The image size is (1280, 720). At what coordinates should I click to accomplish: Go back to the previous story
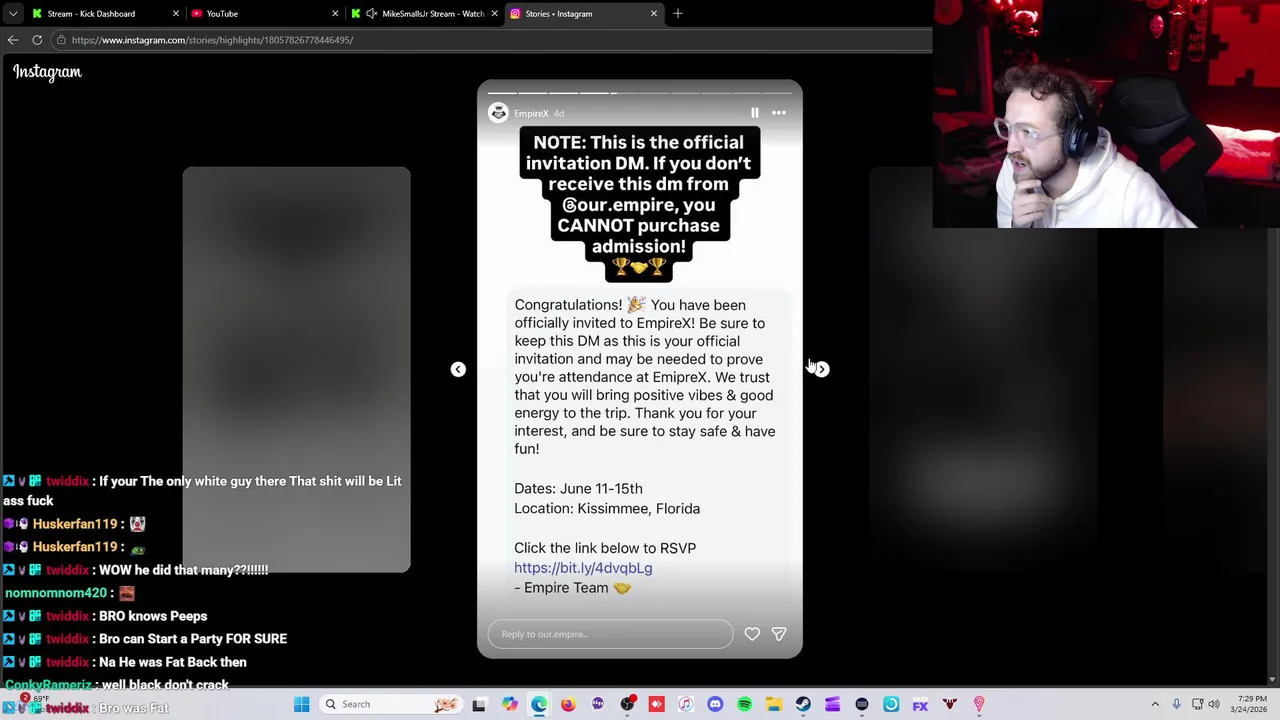pos(458,369)
